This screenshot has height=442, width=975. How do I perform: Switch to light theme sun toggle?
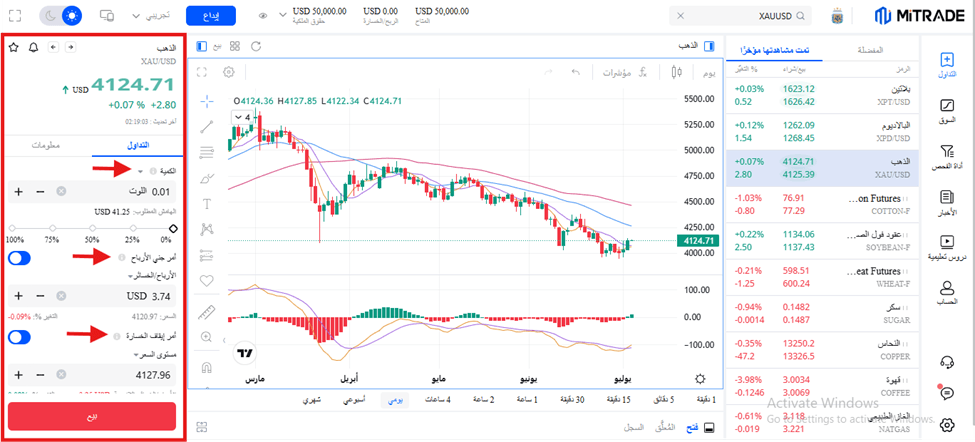click(x=73, y=15)
